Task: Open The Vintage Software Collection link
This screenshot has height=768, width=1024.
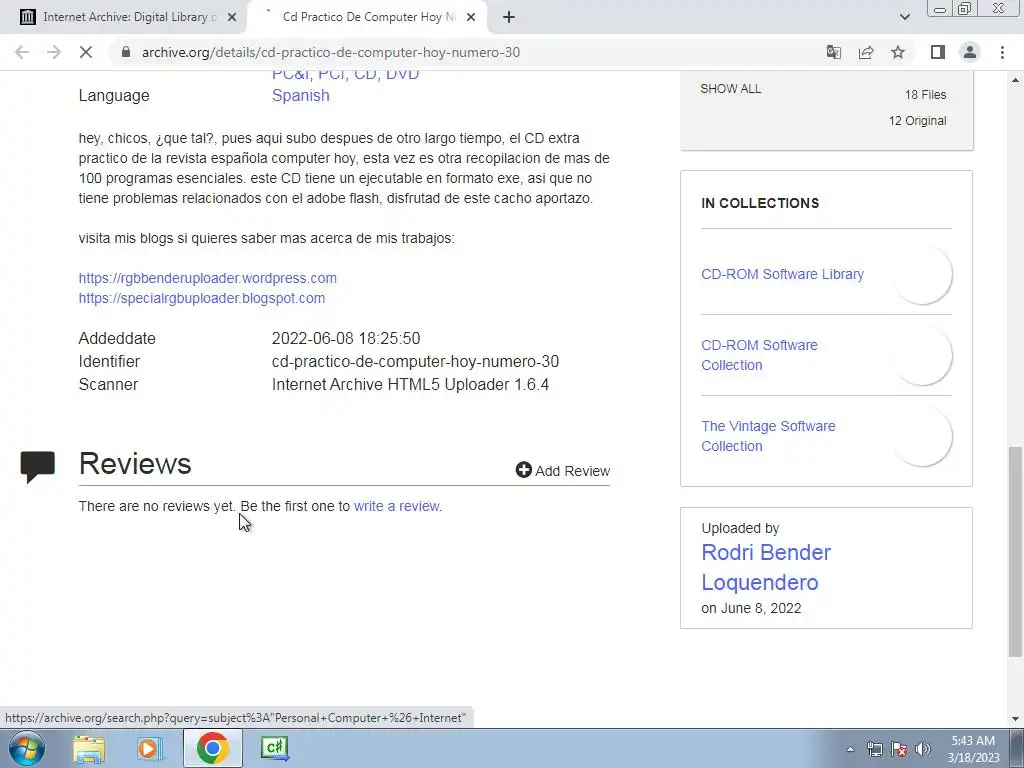Action: (x=768, y=436)
